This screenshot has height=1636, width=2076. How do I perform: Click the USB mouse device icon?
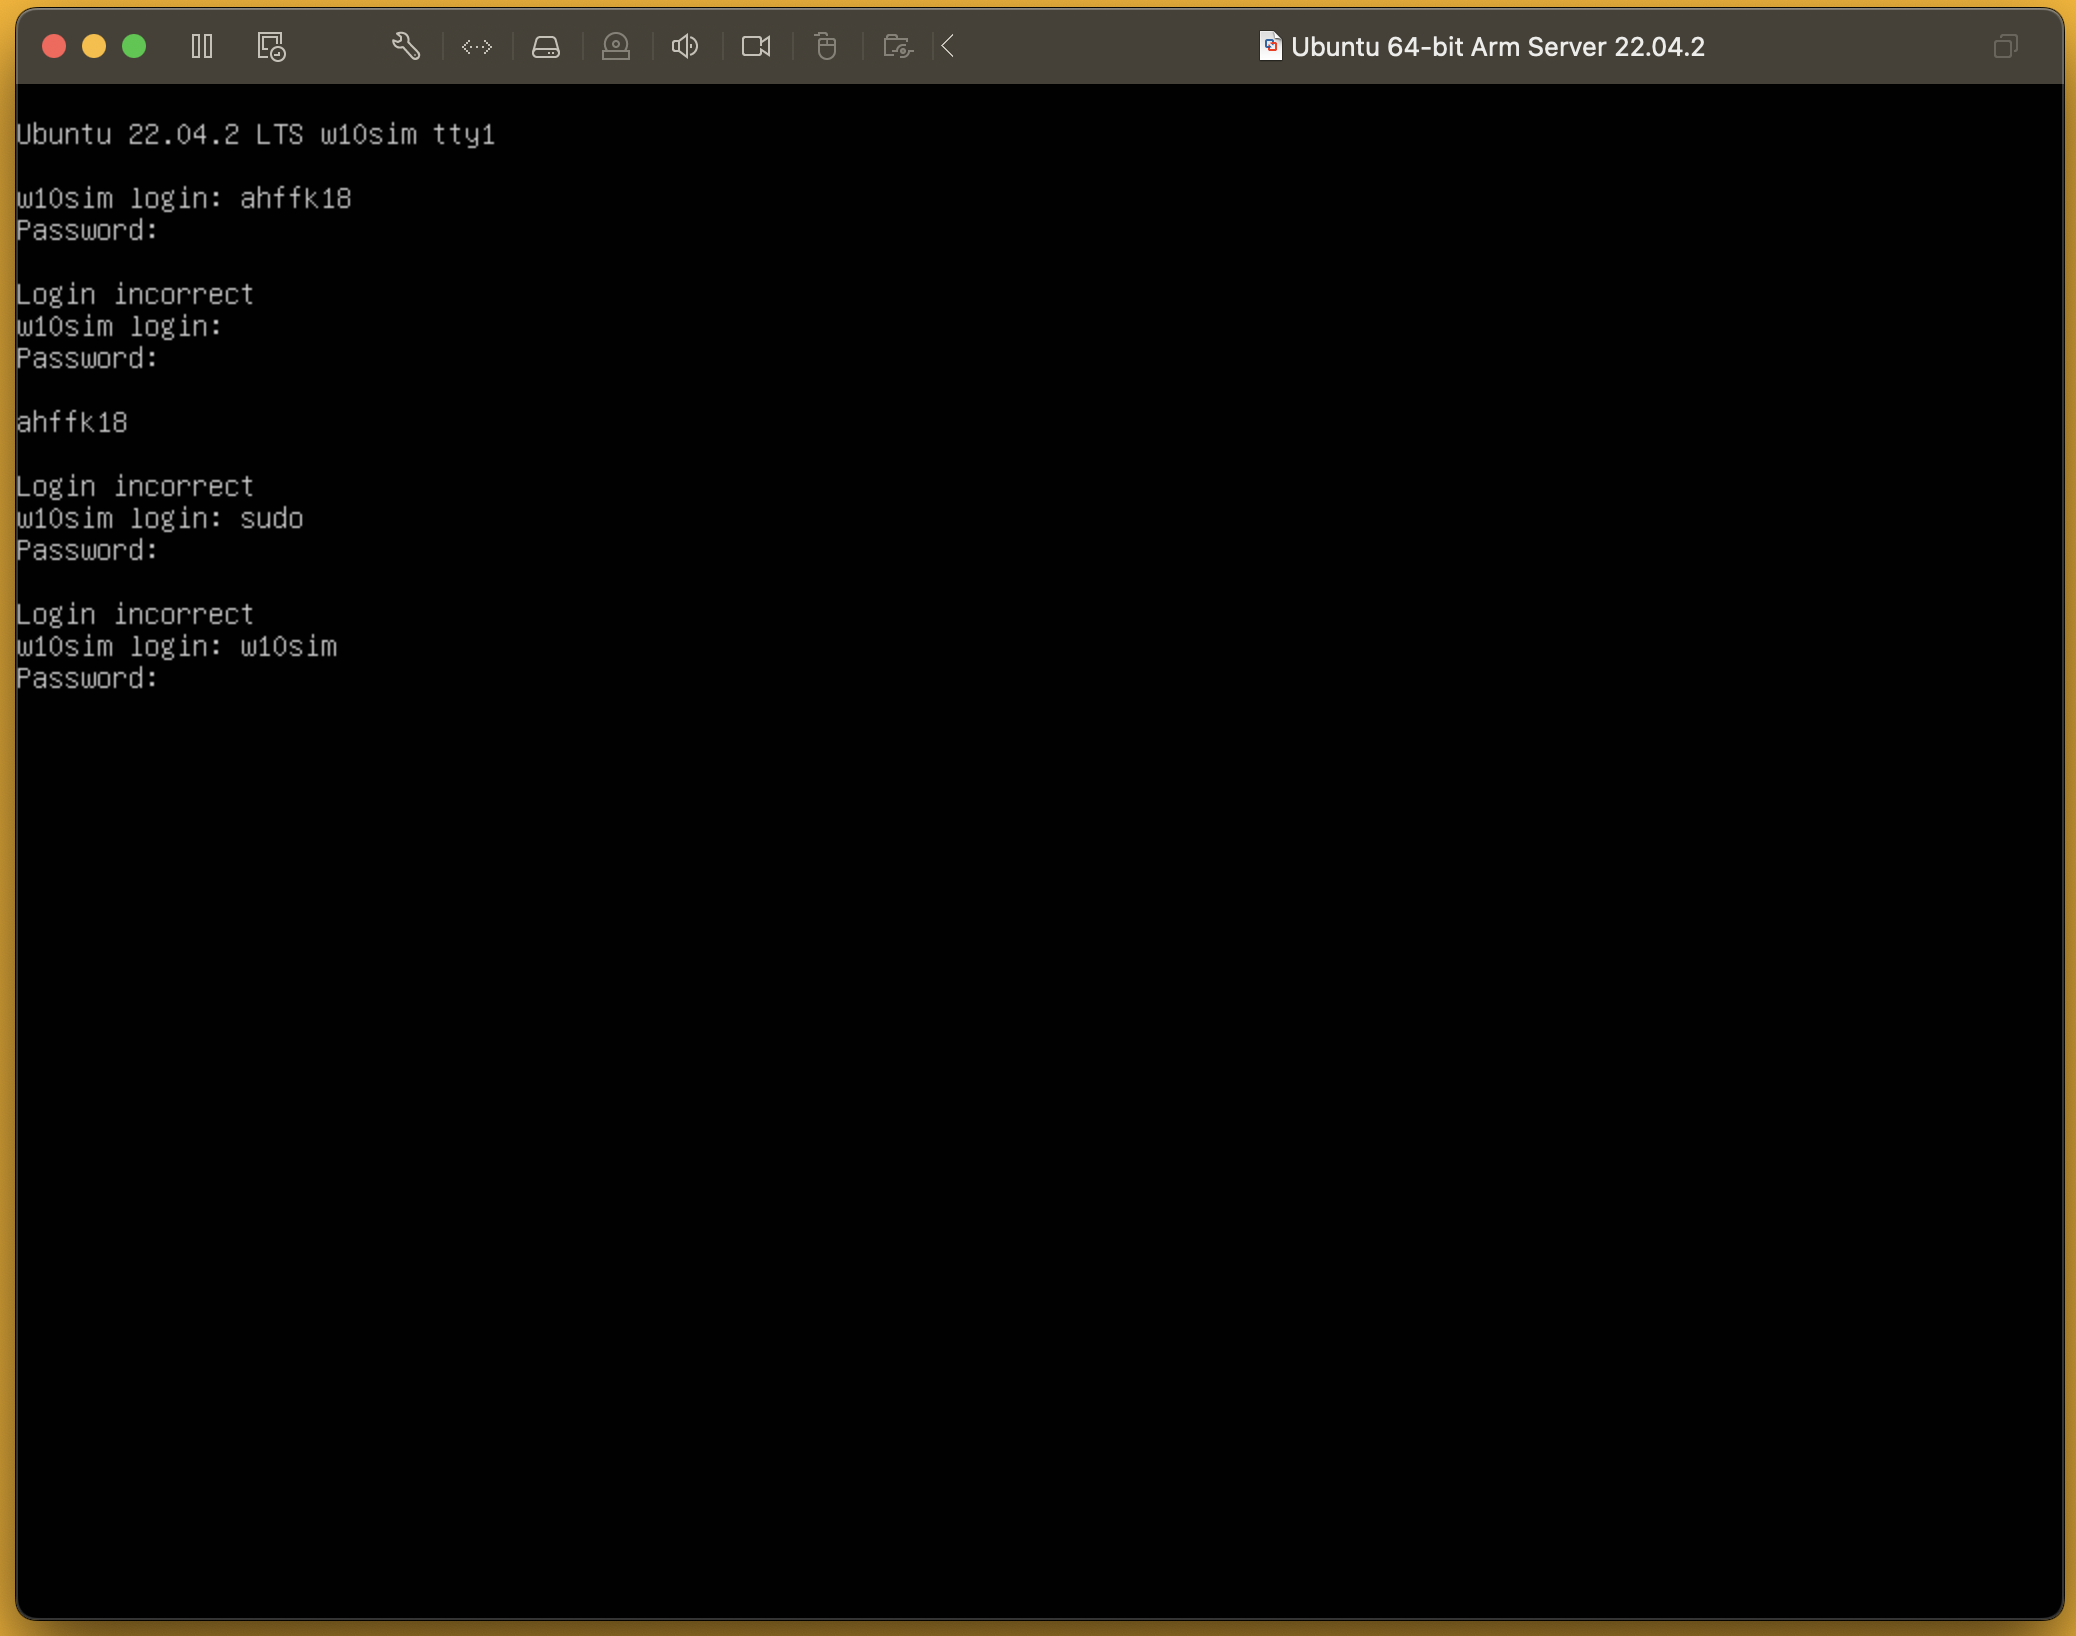[x=826, y=46]
